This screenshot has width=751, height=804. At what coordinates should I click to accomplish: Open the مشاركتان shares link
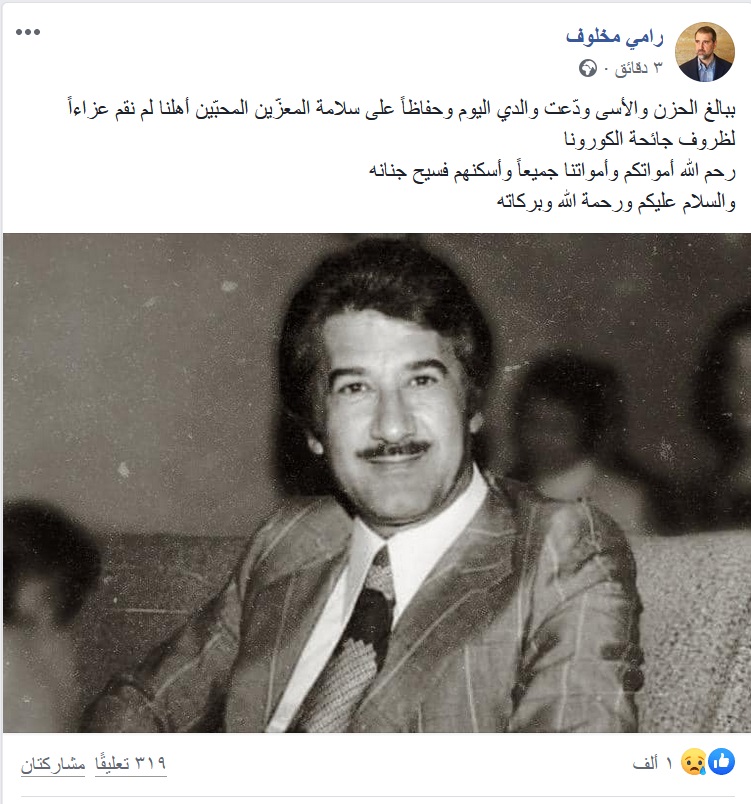point(53,764)
